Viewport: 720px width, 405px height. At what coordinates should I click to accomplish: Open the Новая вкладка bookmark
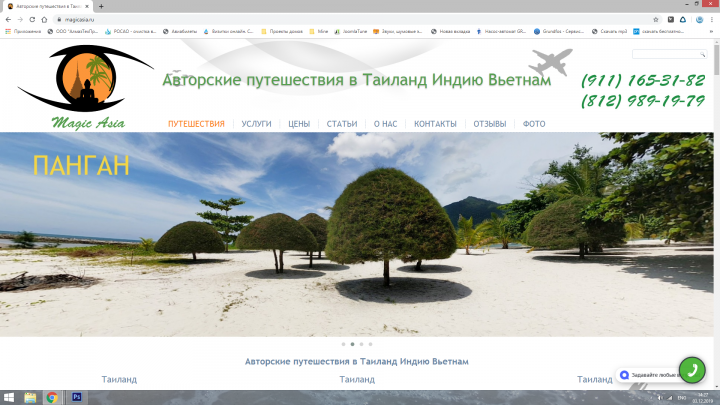(450, 32)
